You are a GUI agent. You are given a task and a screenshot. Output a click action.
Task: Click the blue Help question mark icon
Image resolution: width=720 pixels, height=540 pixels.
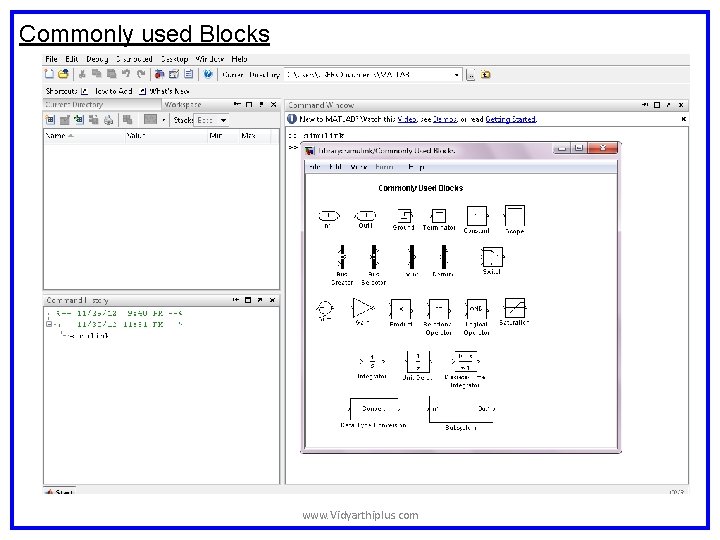click(208, 74)
